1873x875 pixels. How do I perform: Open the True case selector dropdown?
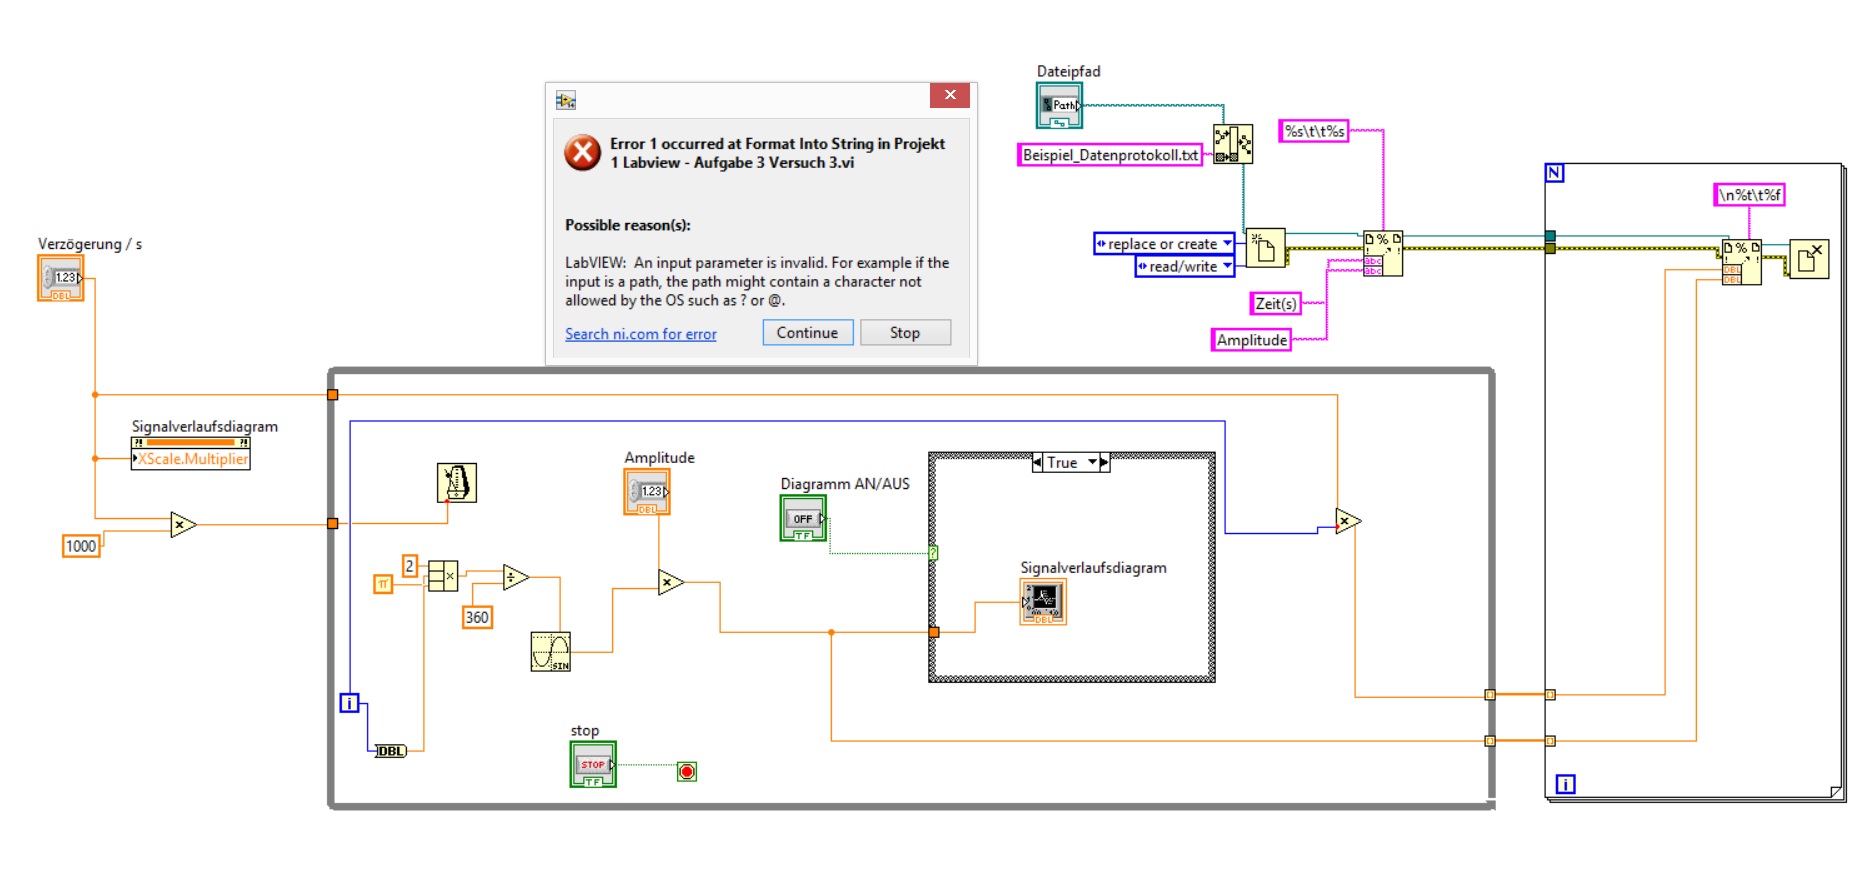coord(1092,462)
